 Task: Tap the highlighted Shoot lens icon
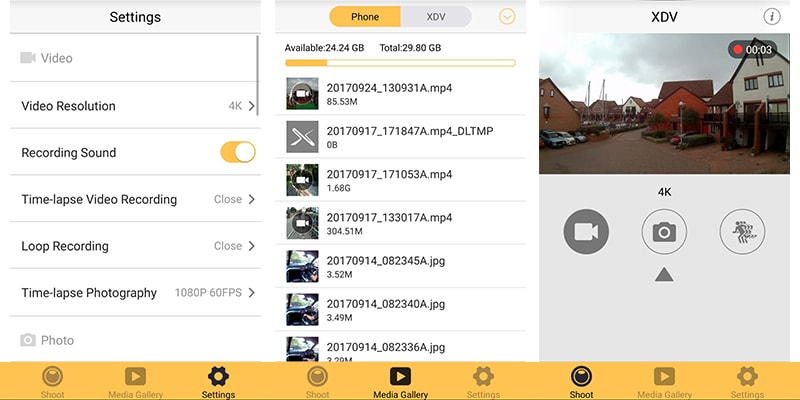pos(581,377)
